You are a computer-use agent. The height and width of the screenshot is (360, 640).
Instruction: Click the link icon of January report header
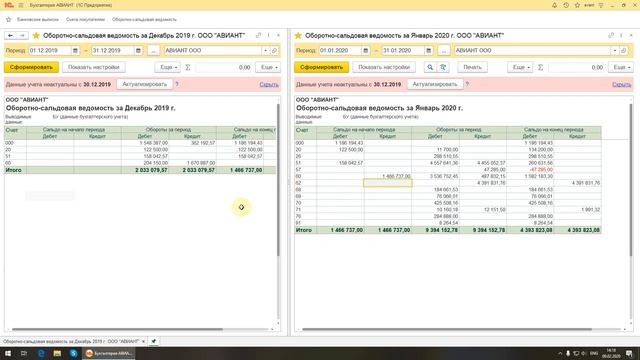point(611,36)
